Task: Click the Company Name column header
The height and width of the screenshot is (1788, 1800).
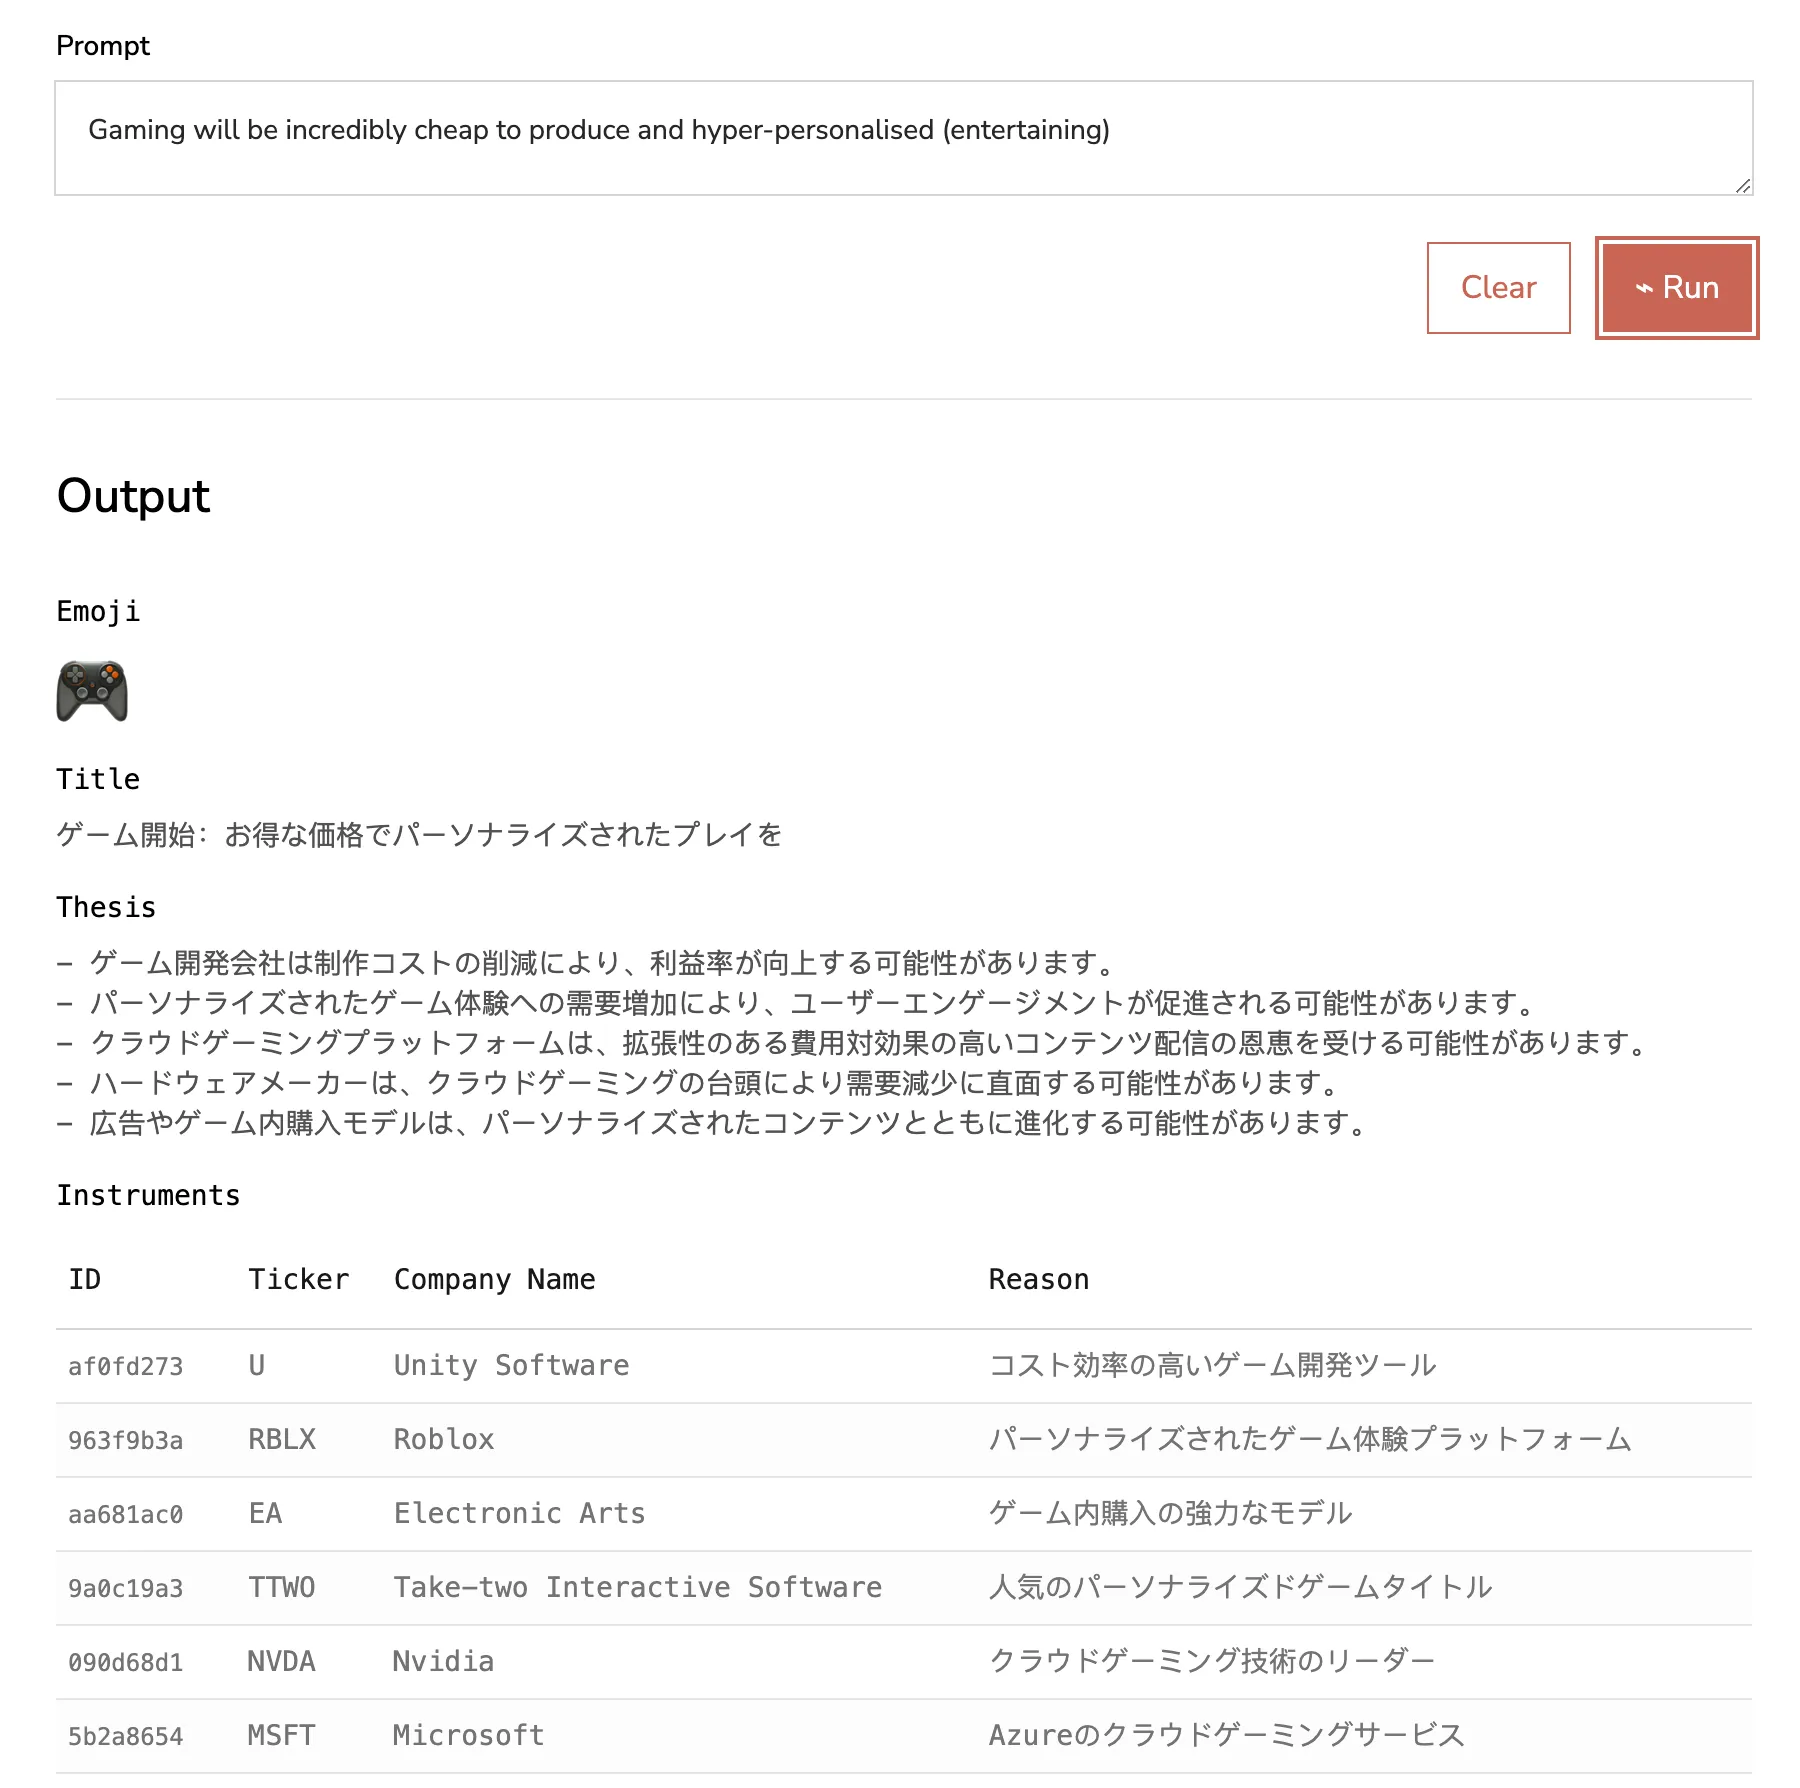Action: pyautogui.click(x=494, y=1278)
